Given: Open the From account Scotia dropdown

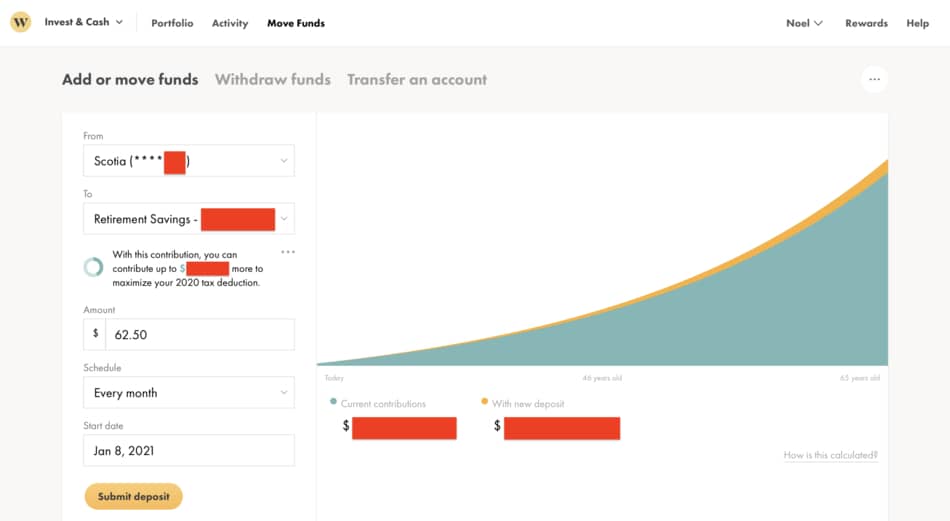Looking at the screenshot, I should (x=189, y=161).
